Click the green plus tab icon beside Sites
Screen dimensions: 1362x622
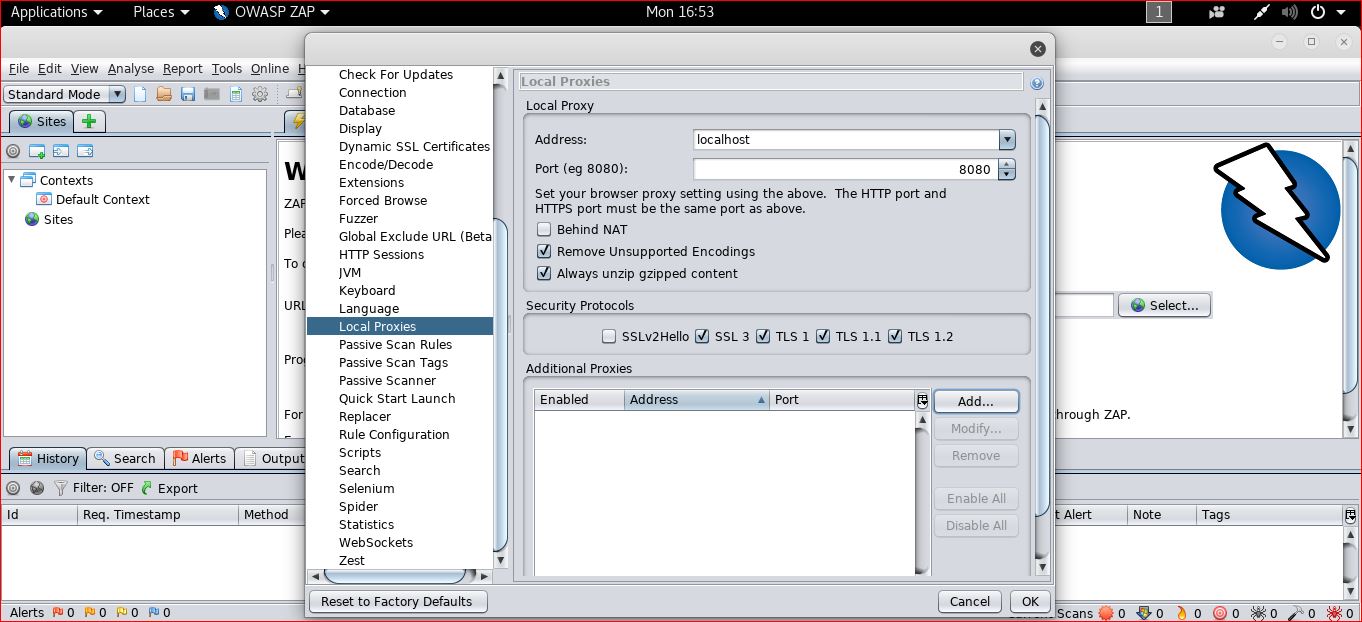[x=89, y=121]
